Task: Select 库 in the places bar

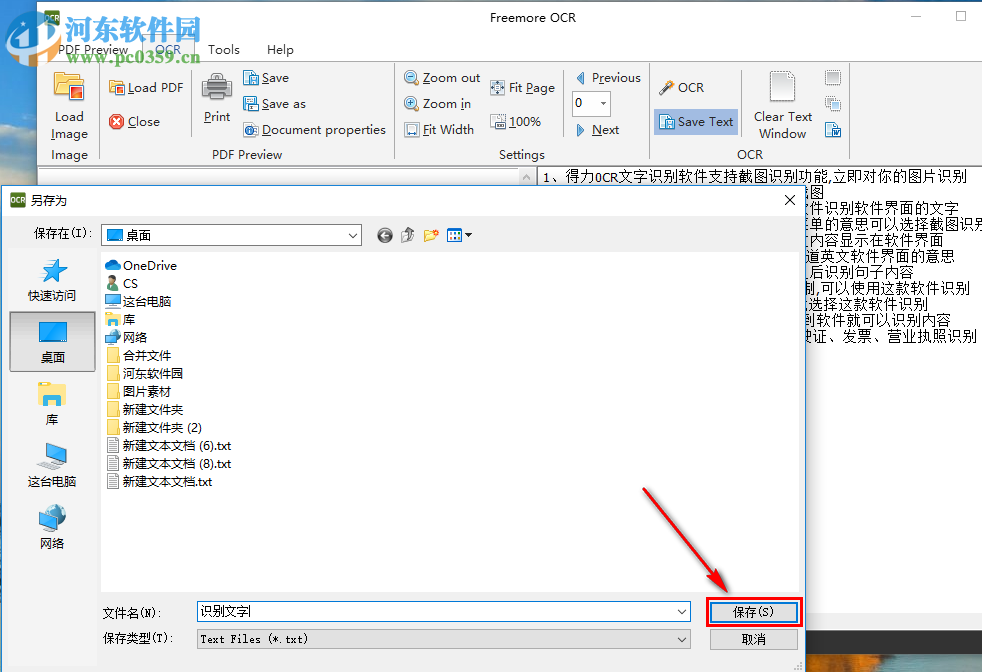Action: (52, 404)
